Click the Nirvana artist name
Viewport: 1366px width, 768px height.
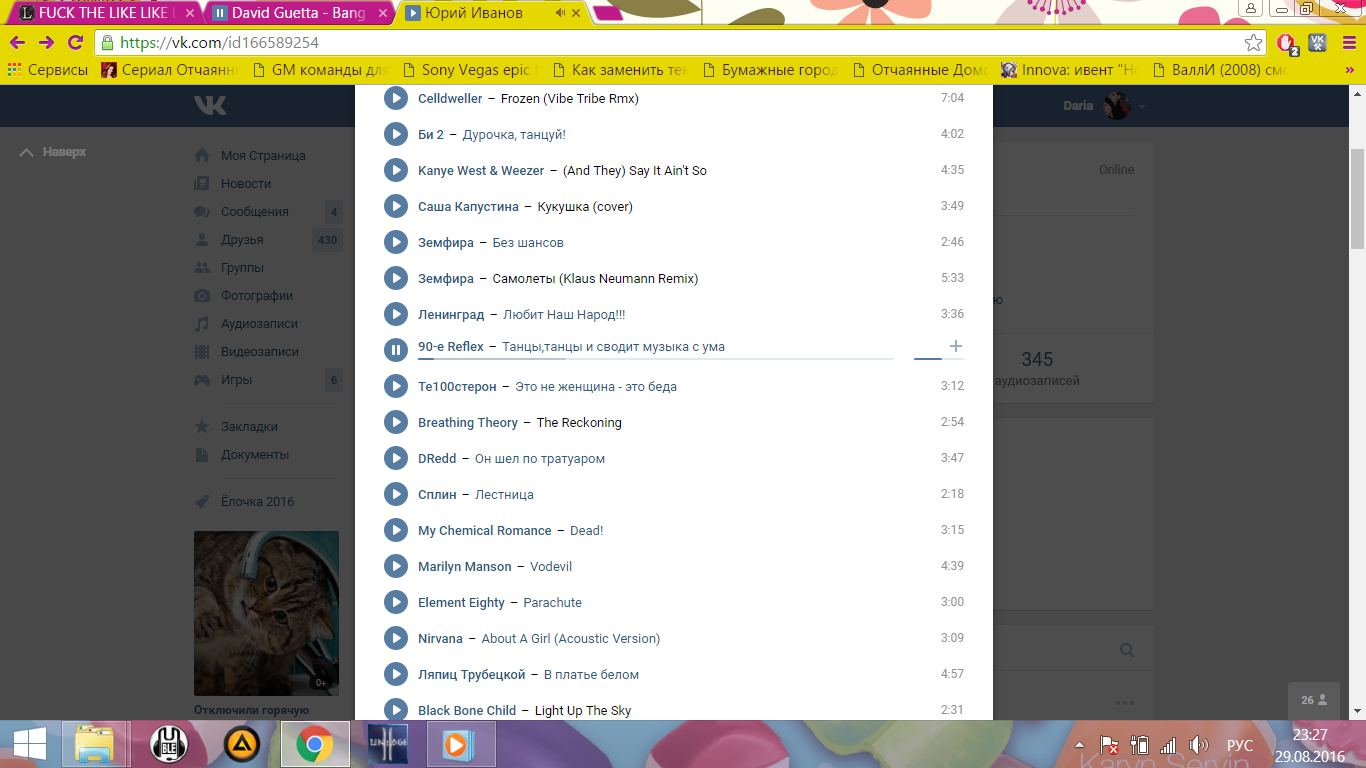(x=440, y=639)
